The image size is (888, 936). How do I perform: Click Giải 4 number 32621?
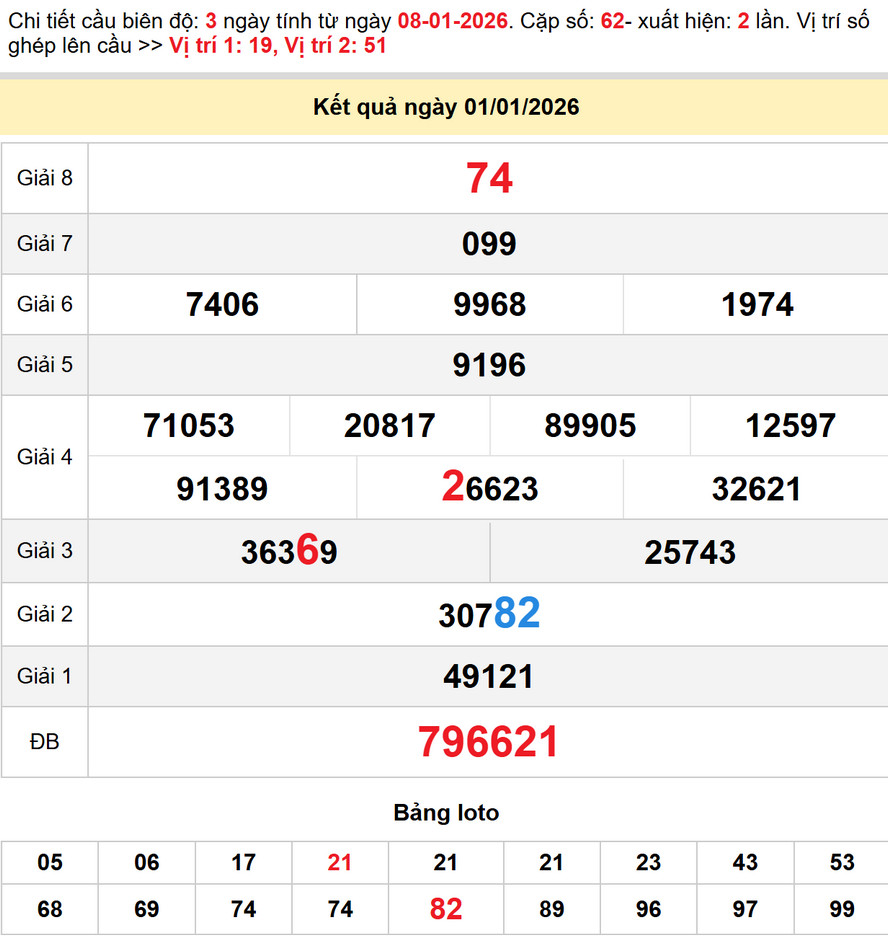(x=756, y=489)
